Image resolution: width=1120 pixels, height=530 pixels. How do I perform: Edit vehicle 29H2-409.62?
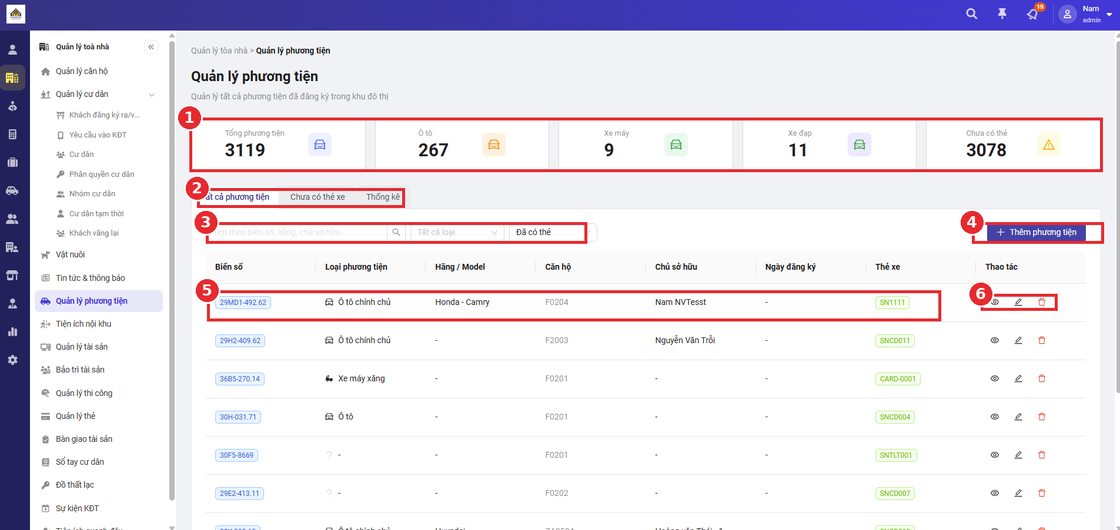[1019, 340]
